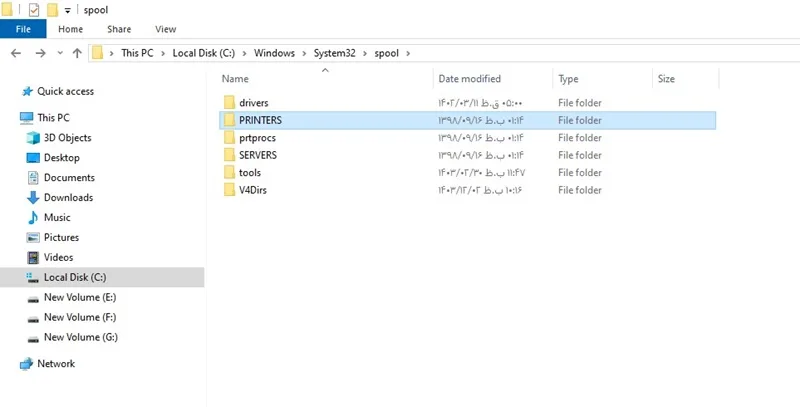Open the File ribbon tab
The width and height of the screenshot is (800, 407).
pos(23,29)
